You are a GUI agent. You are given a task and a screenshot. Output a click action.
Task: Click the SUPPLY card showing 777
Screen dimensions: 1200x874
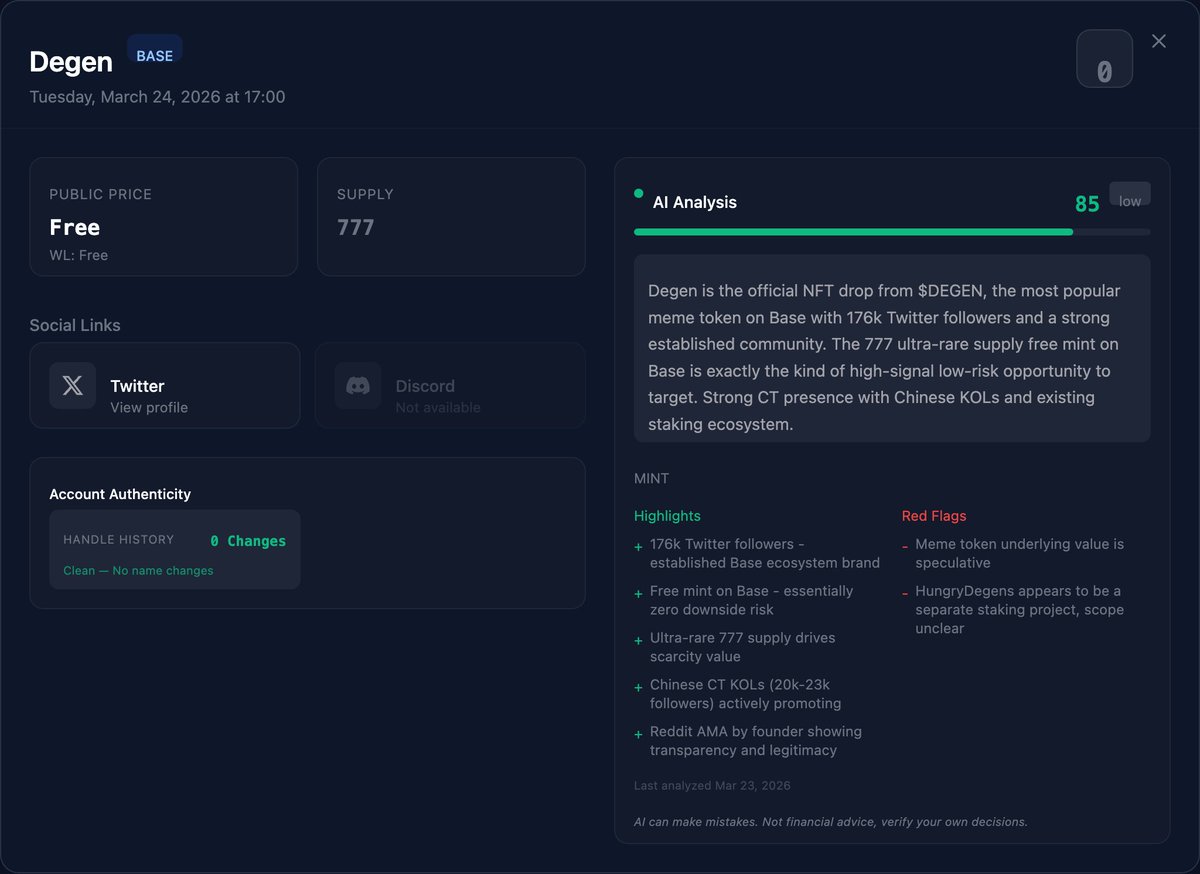(x=451, y=217)
